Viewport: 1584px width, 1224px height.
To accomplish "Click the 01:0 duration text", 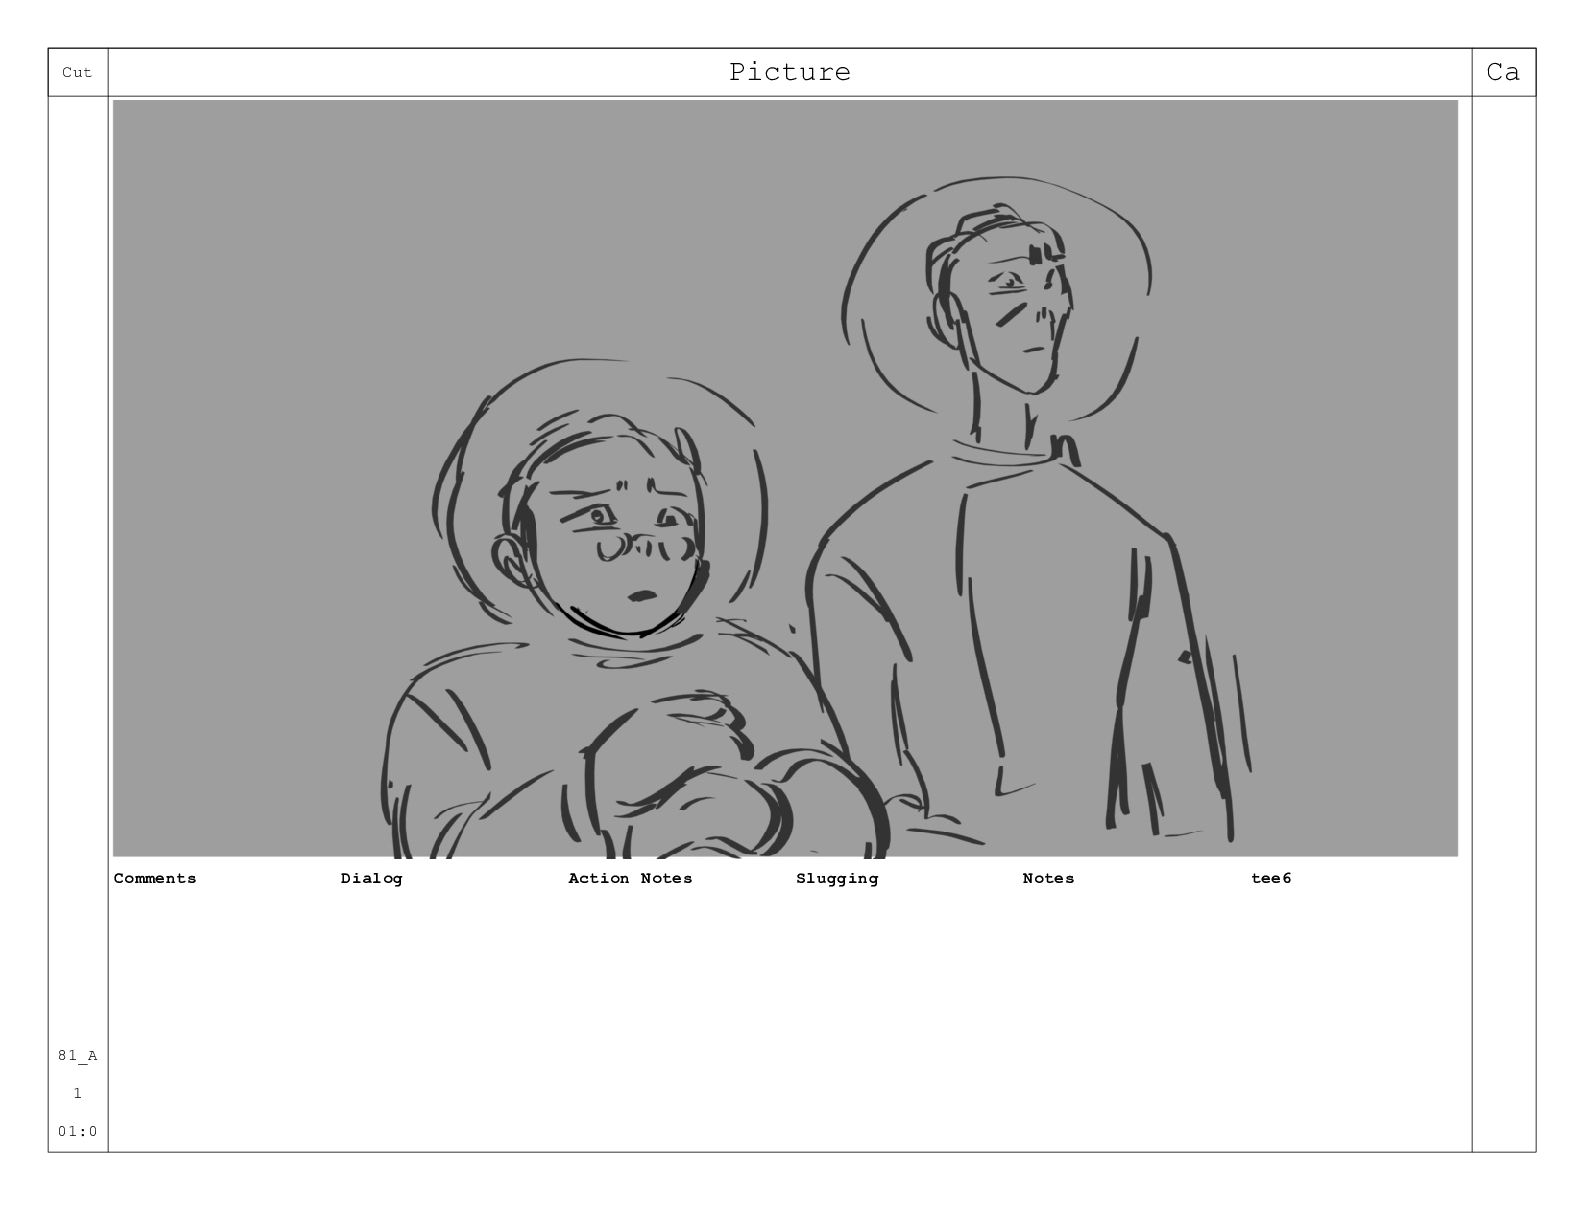I will coord(77,1131).
